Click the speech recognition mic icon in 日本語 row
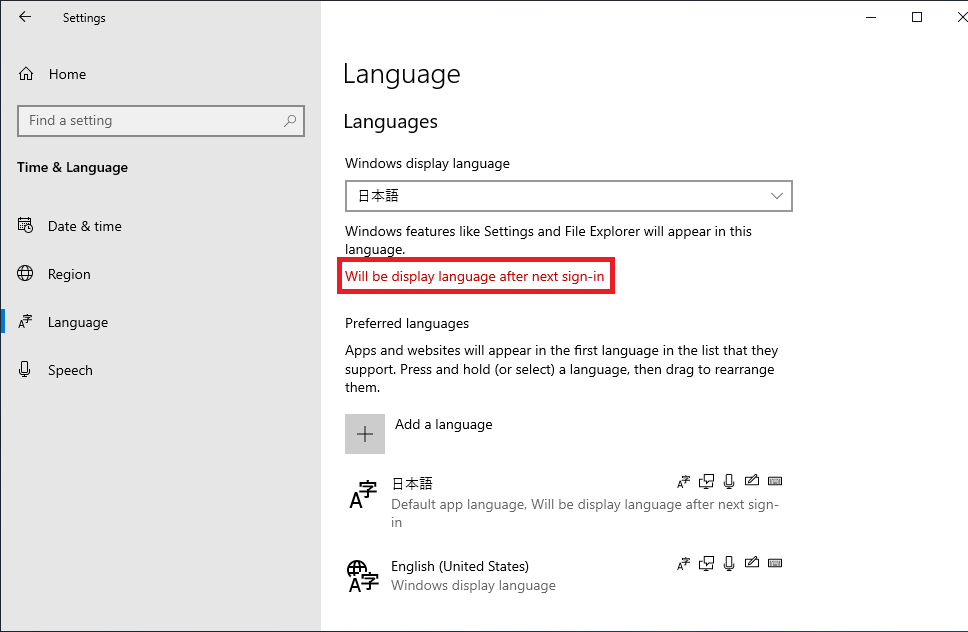Screen dimensions: 968x632 pyautogui.click(x=729, y=481)
